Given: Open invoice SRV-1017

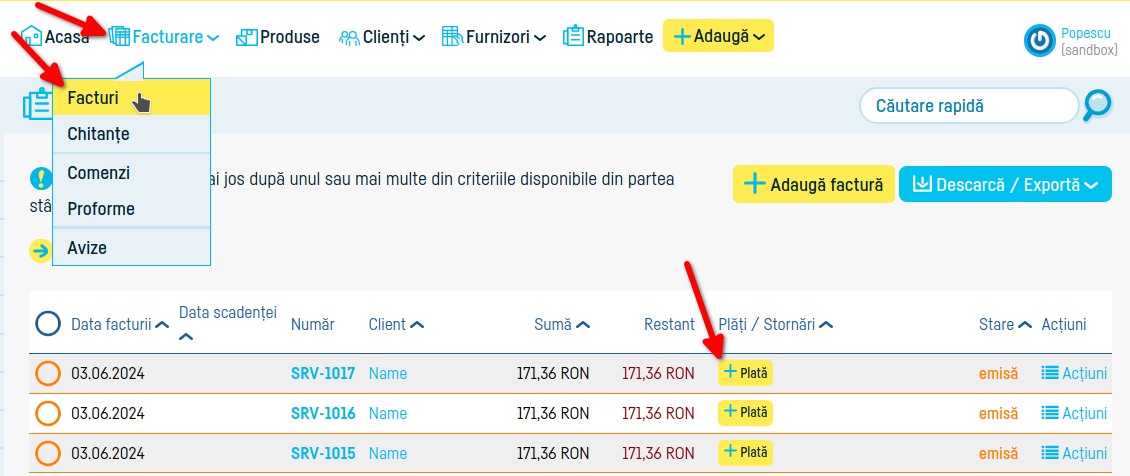Looking at the screenshot, I should point(323,373).
